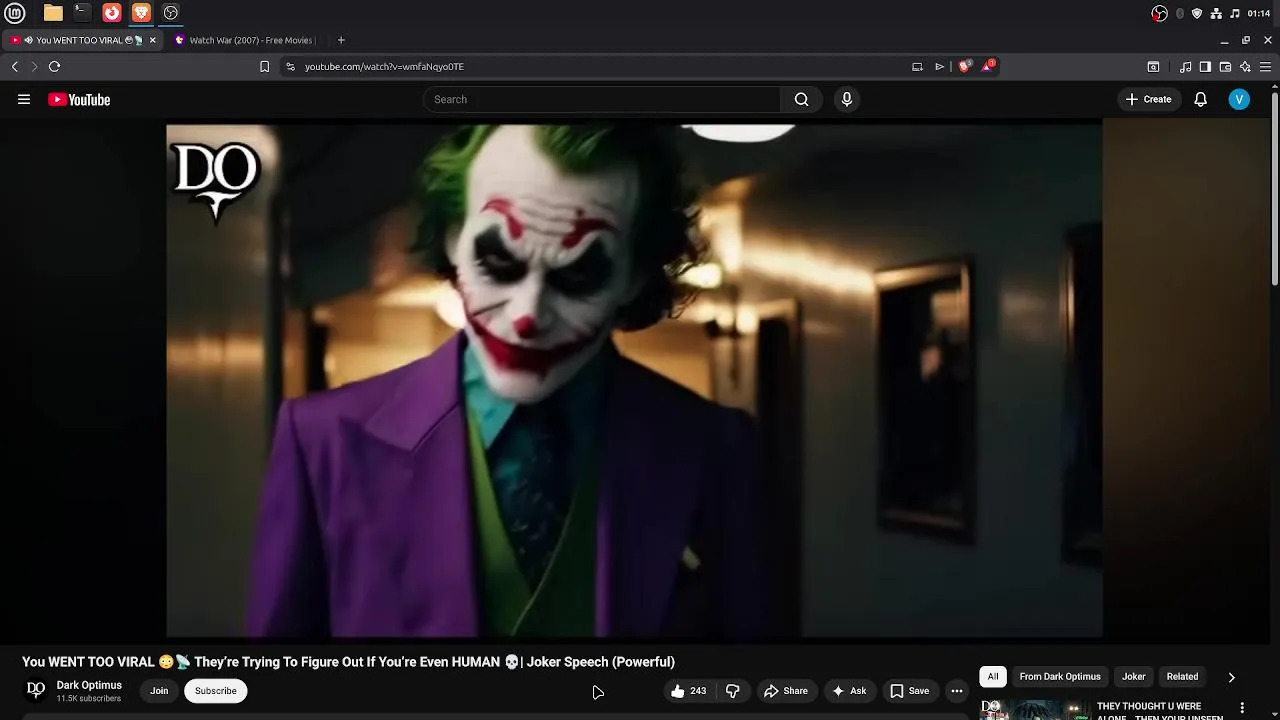Open the YouTube guide hamburger menu
The image size is (1280, 720).
[24, 99]
